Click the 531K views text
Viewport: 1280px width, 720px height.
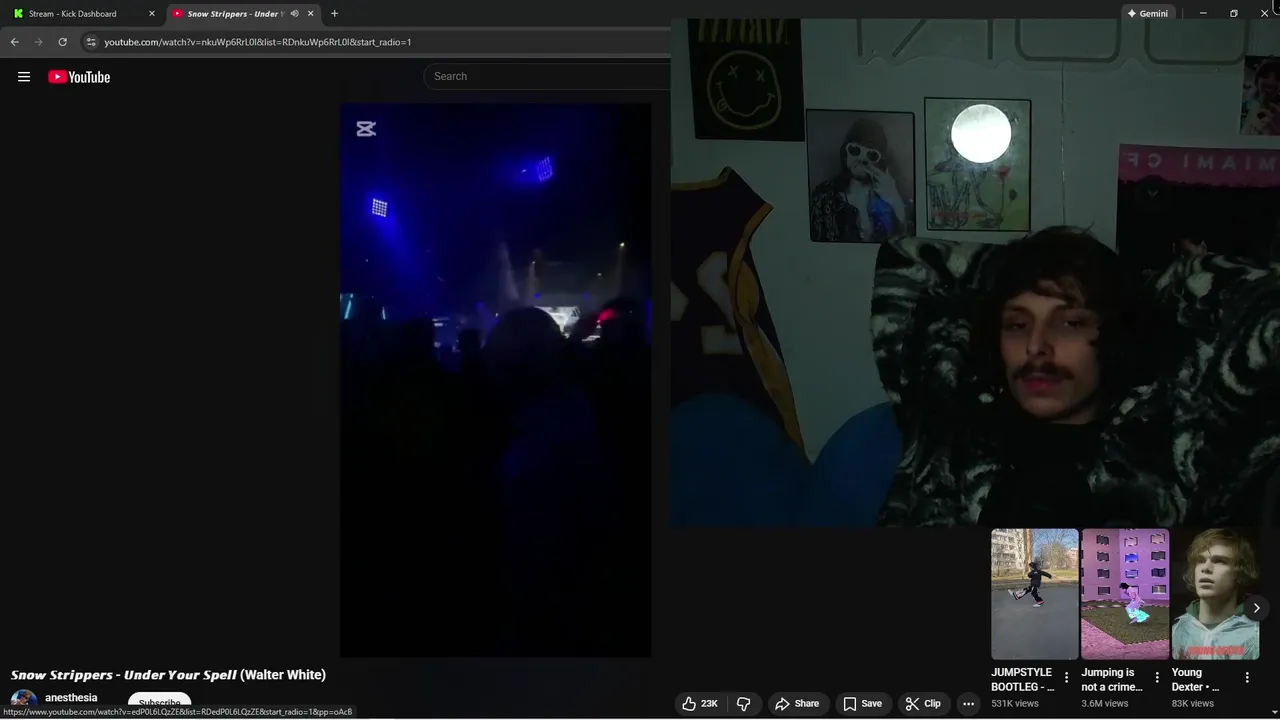[x=1015, y=704]
